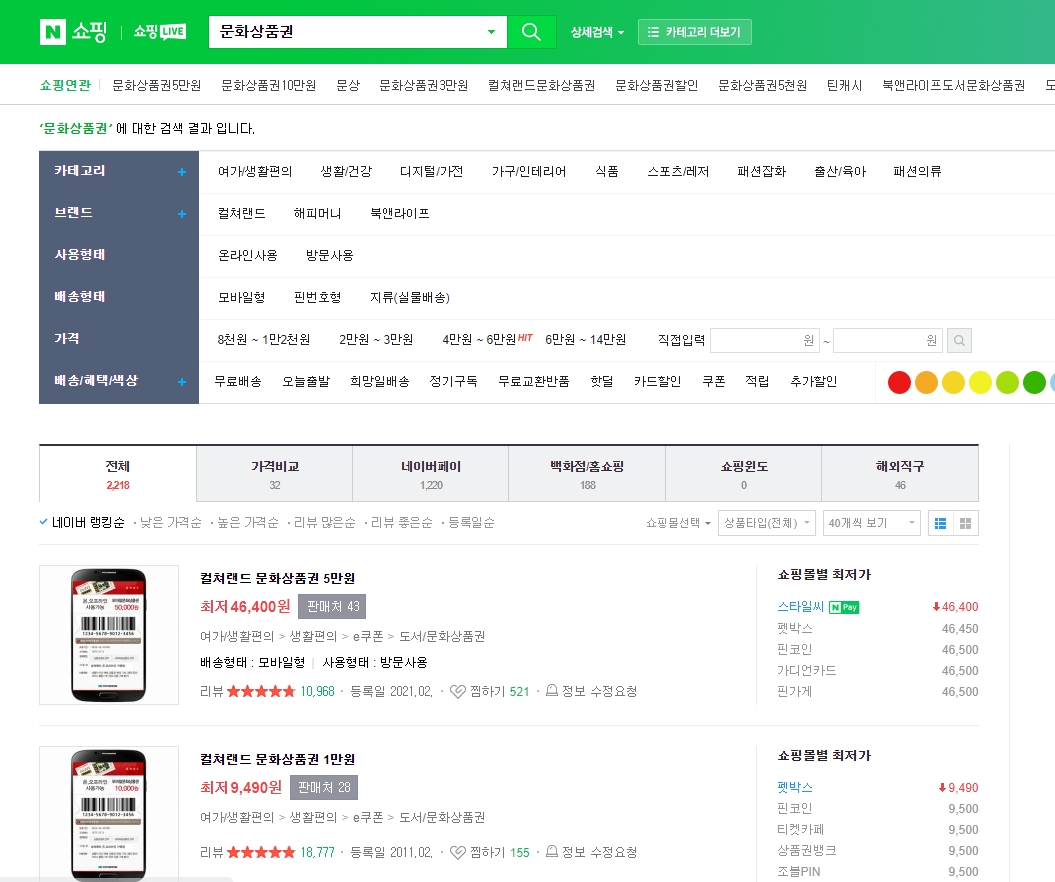This screenshot has width=1055, height=882.
Task: Select 모바일형 delivery type filter
Action: [x=241, y=297]
